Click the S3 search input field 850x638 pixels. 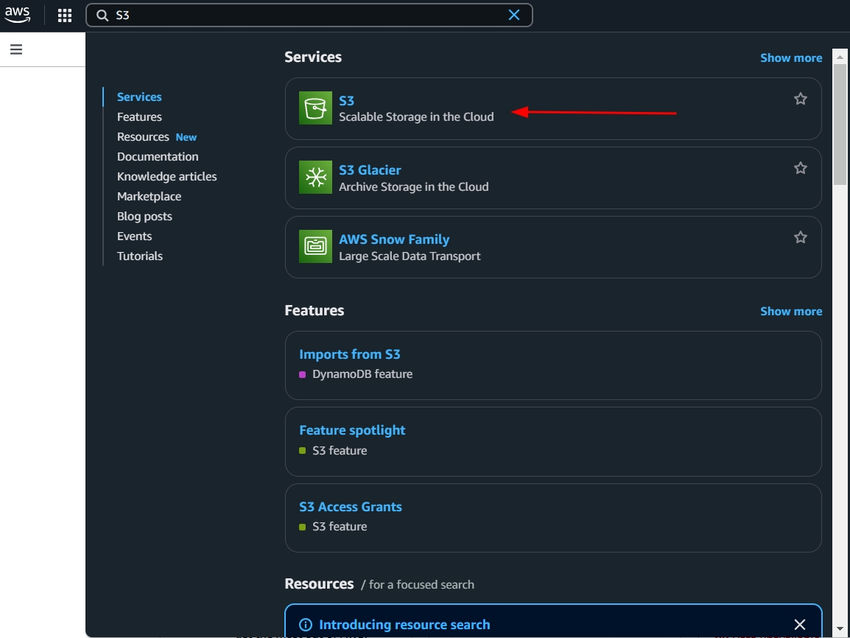pyautogui.click(x=309, y=15)
